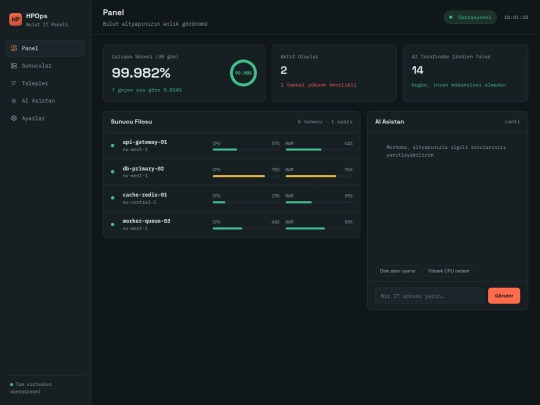Choose the 'Disk alanı uyarısı' suggestion chip
The width and height of the screenshot is (540, 405).
[x=397, y=271]
